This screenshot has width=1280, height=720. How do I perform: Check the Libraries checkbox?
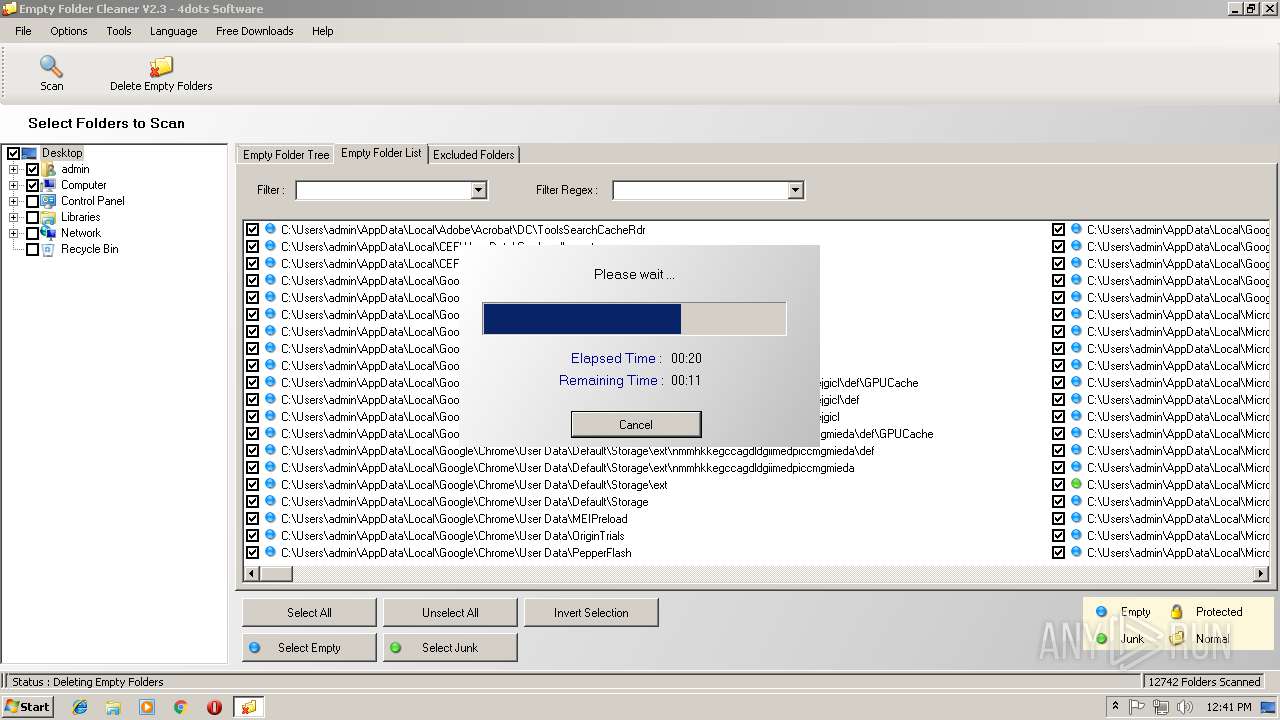(x=32, y=217)
